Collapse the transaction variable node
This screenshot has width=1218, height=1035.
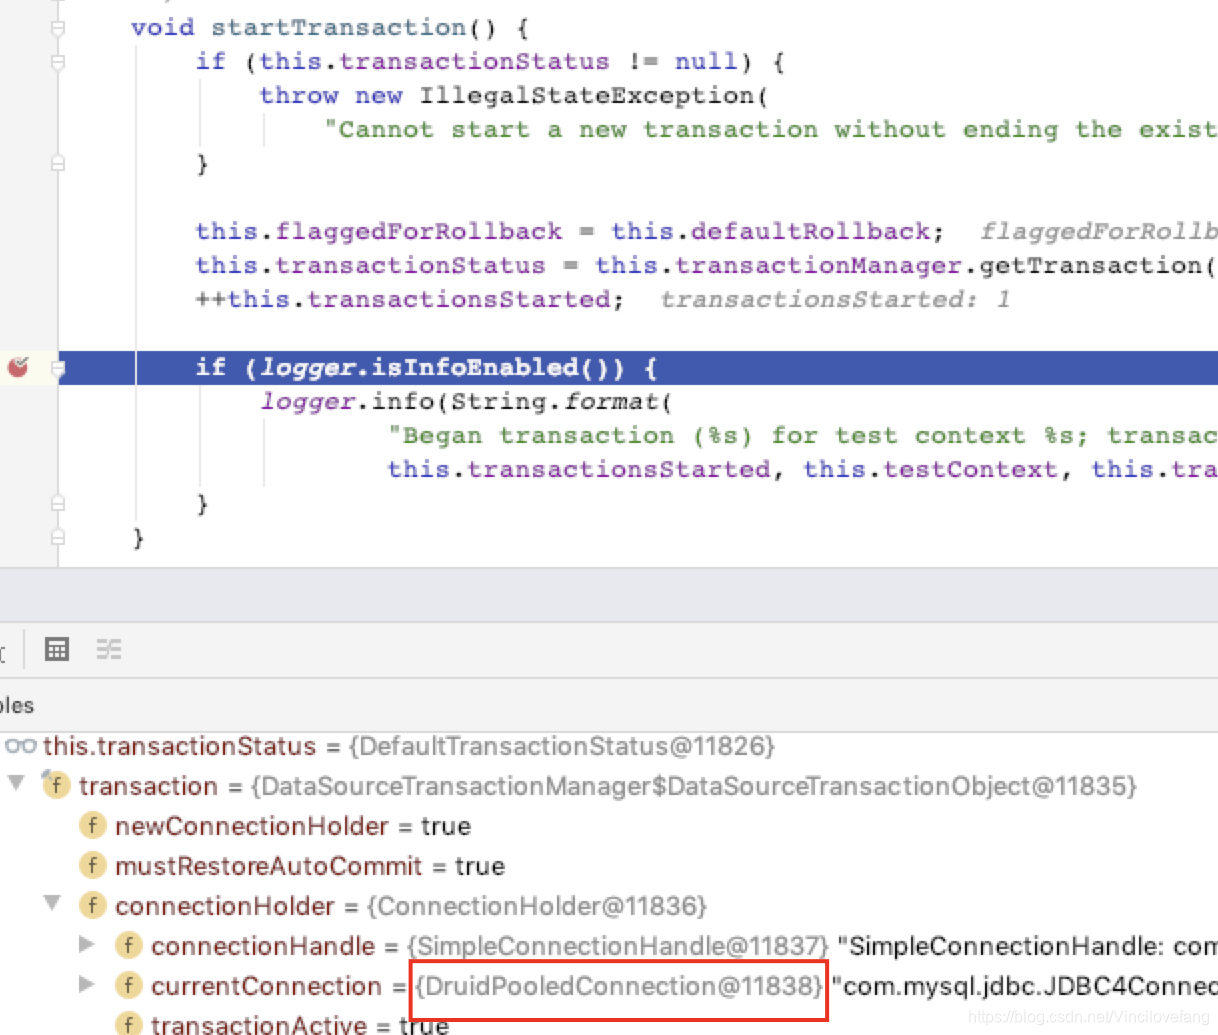pyautogui.click(x=16, y=786)
